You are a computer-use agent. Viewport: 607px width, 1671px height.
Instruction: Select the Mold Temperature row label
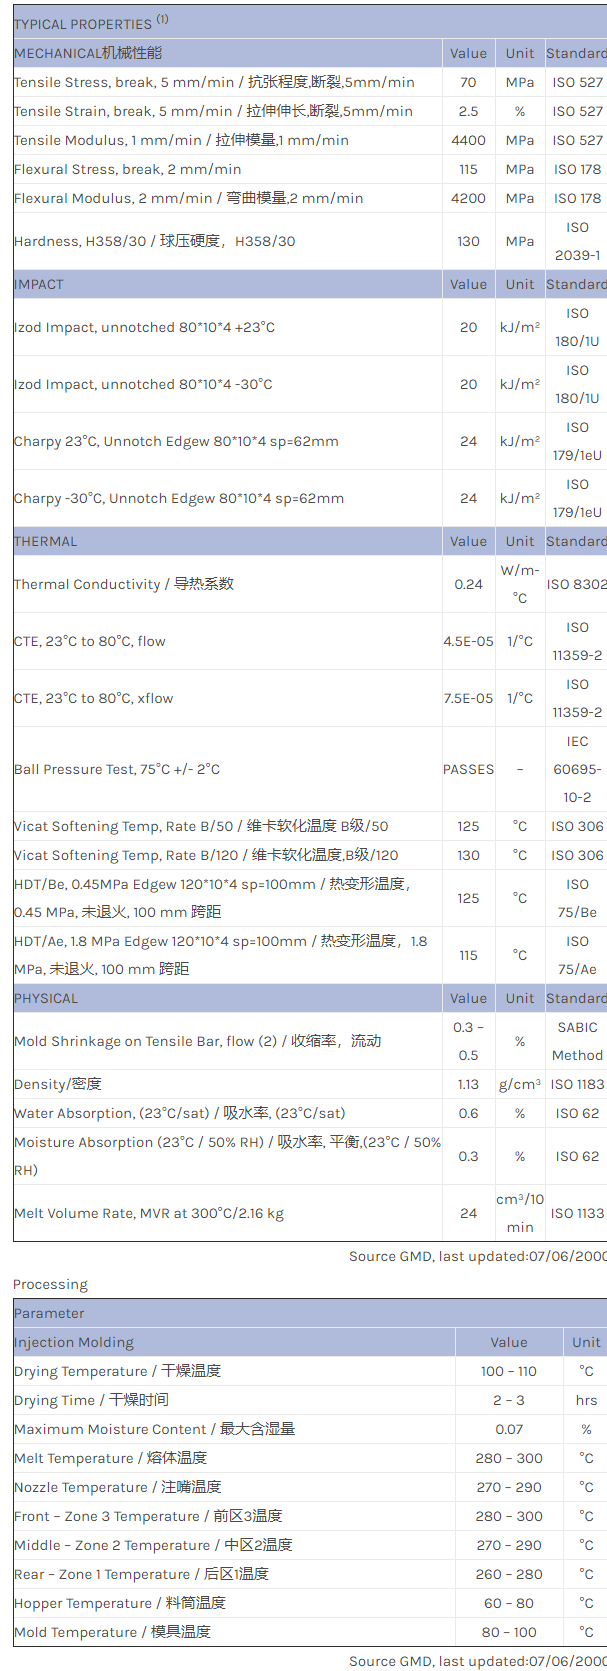112,1632
